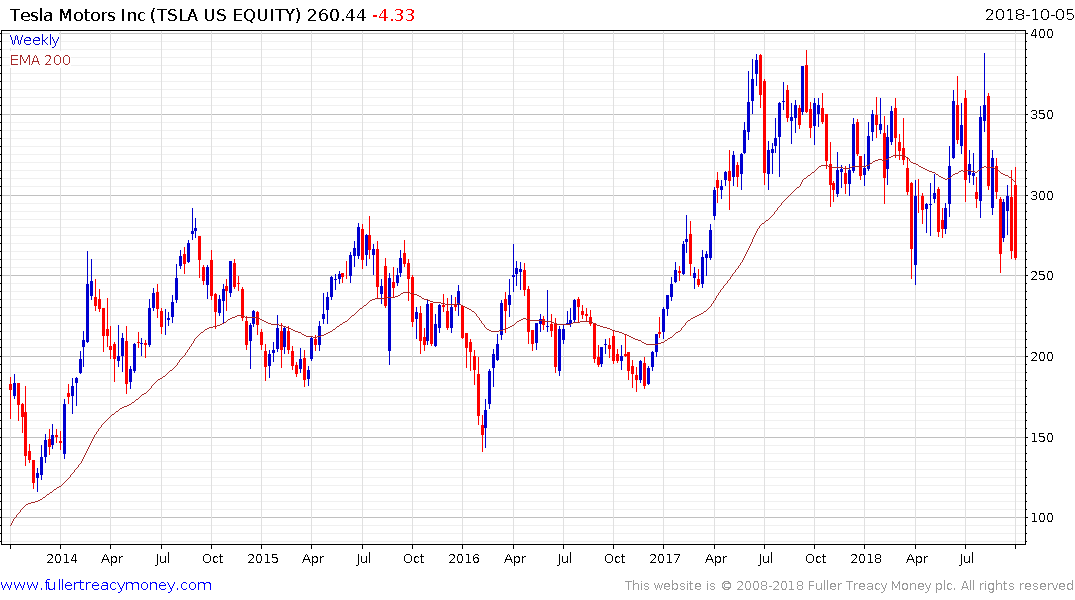The image size is (1075, 600).
Task: Click the price change value -4.33
Action: tap(394, 15)
